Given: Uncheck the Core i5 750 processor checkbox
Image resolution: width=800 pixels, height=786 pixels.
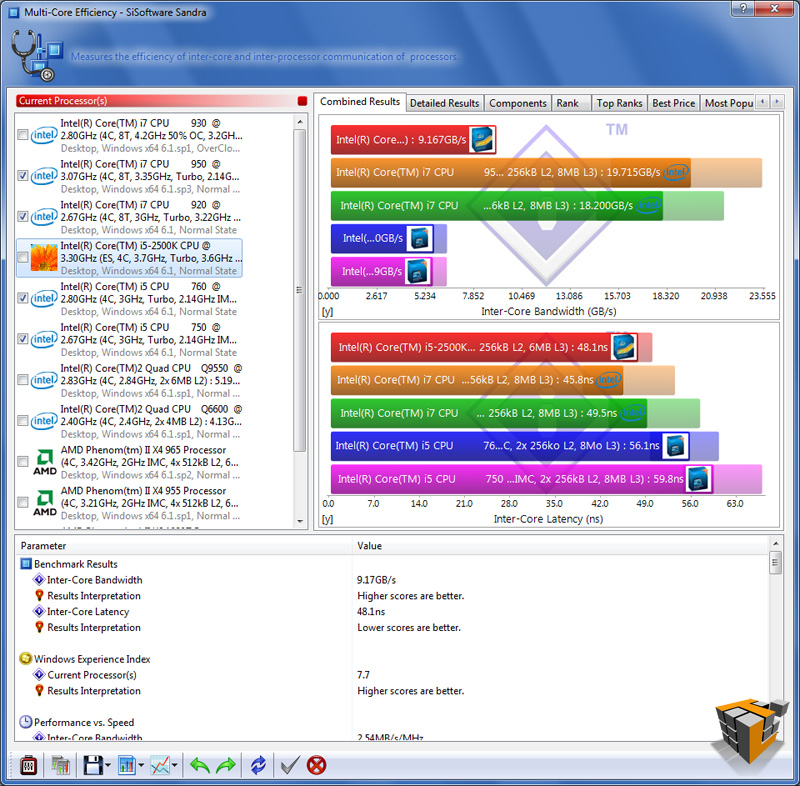Looking at the screenshot, I should click(x=22, y=339).
